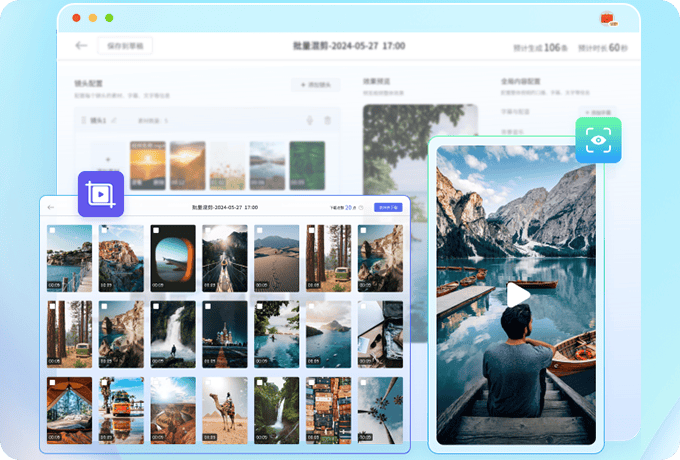Click the plus tile to add material
Viewport: 680px width, 460px height.
coord(104,158)
